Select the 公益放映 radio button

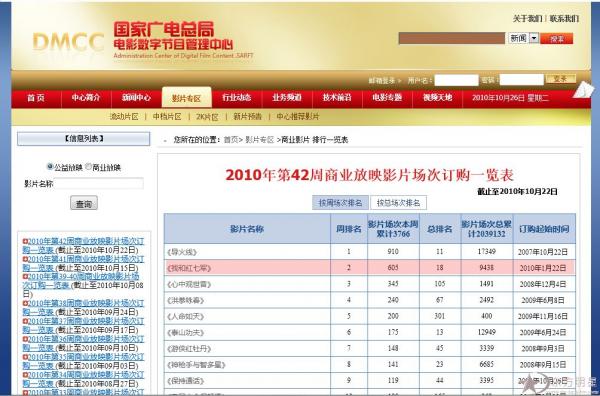(50, 167)
